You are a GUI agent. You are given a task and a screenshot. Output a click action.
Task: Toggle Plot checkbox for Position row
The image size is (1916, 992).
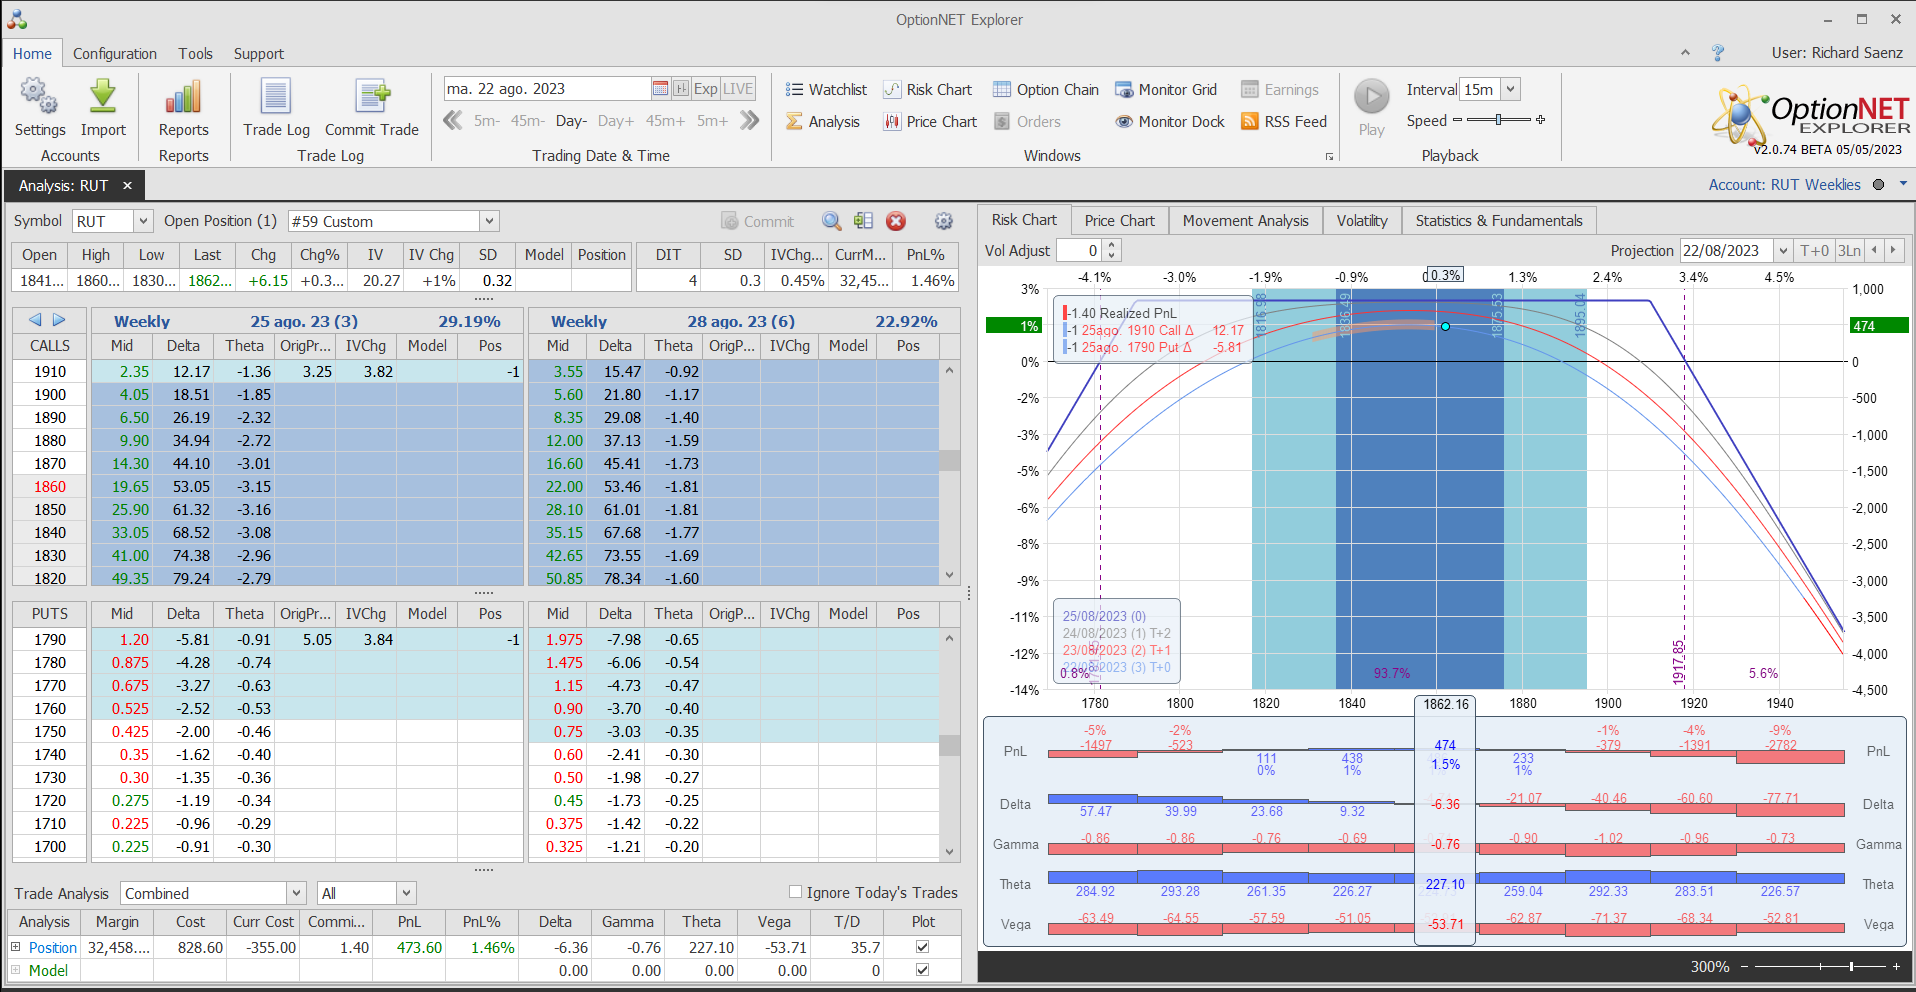coord(922,946)
